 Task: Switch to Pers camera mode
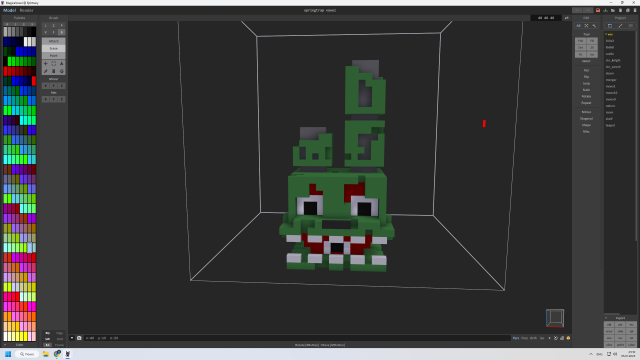[x=516, y=338]
